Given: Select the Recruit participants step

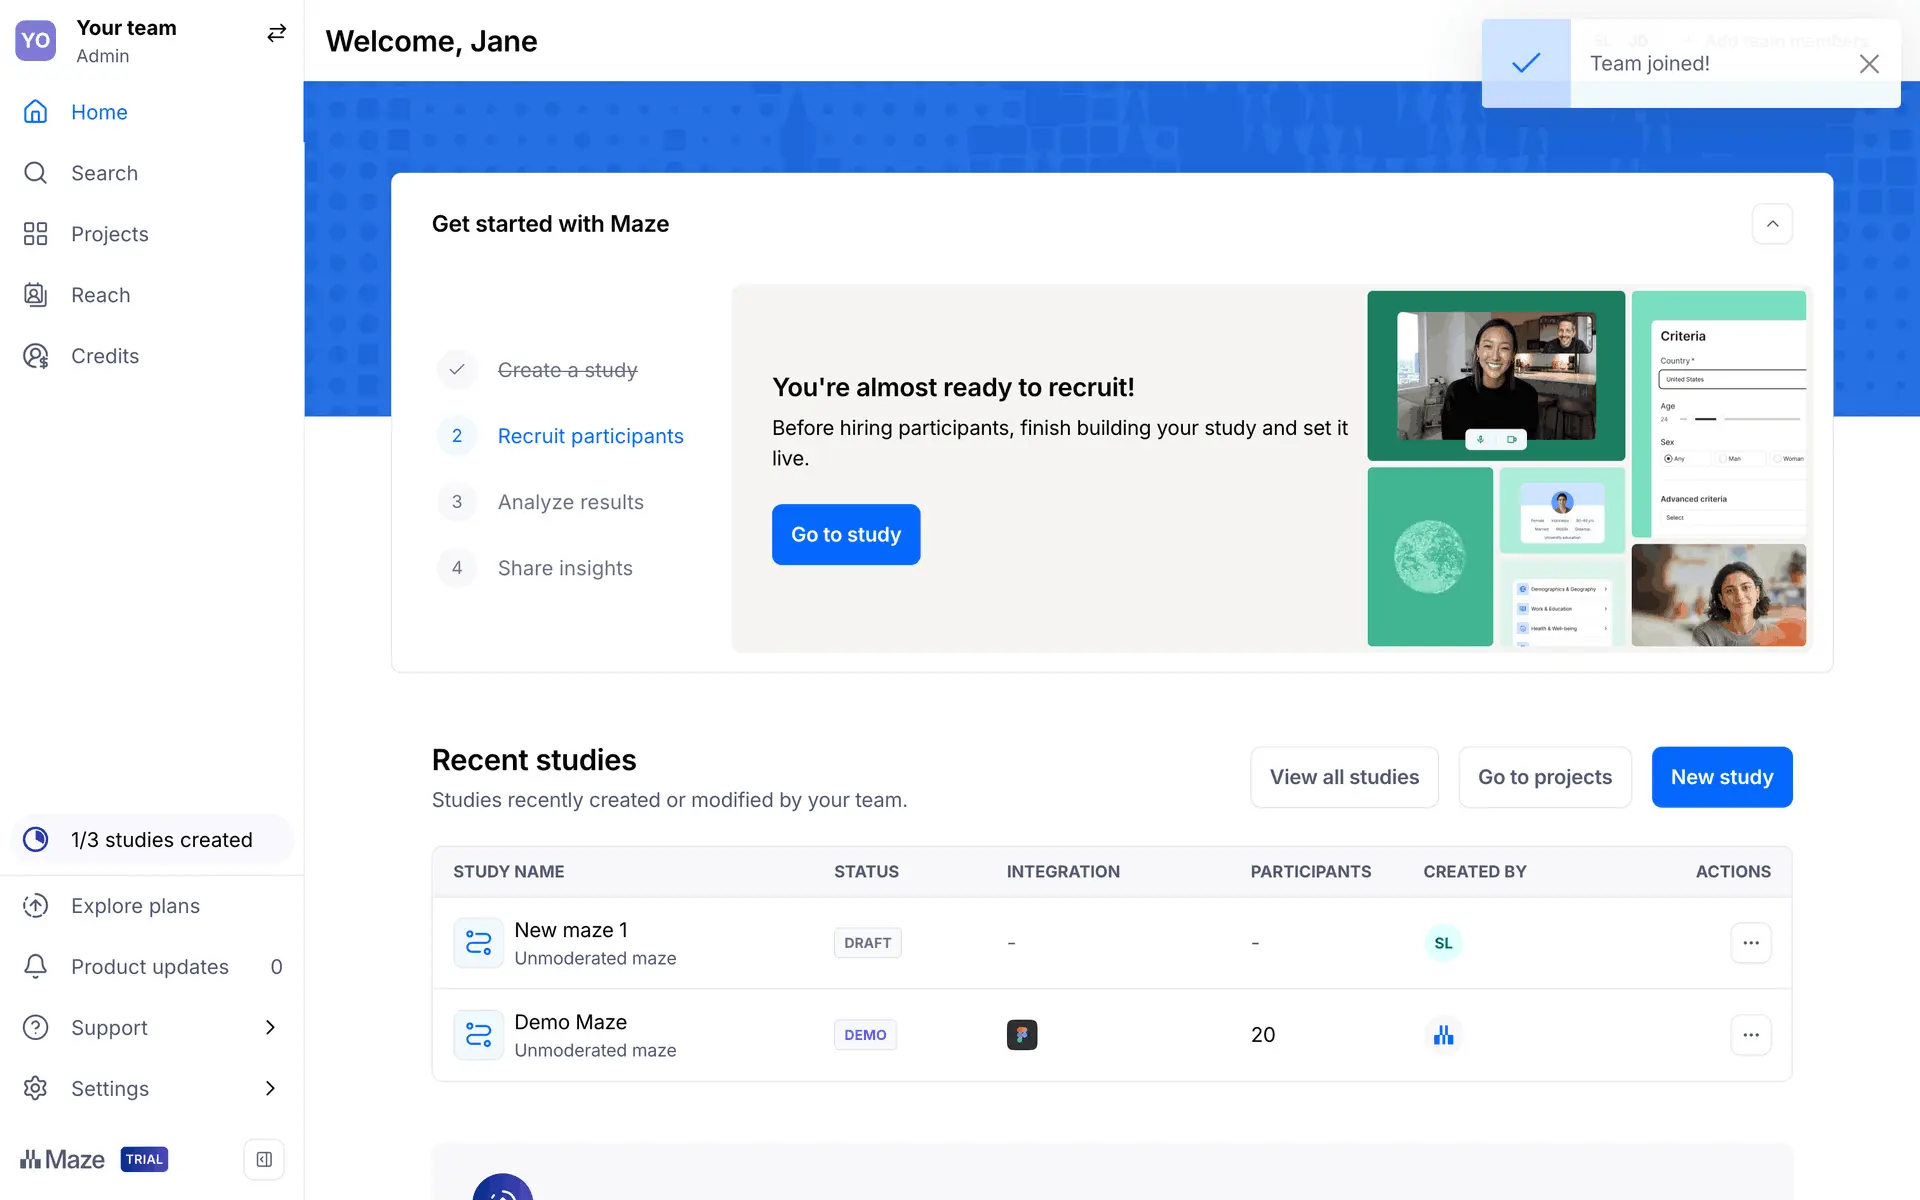Looking at the screenshot, I should 590,436.
